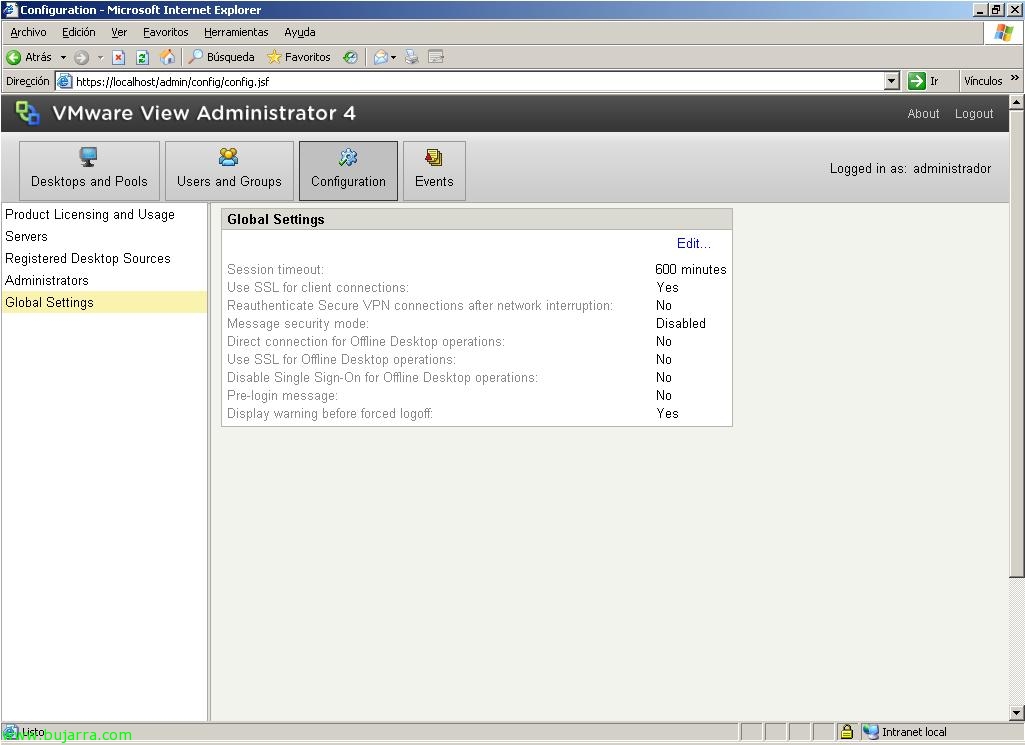This screenshot has width=1025, height=745.
Task: Click the forward navigation arrow icon
Action: [81, 58]
